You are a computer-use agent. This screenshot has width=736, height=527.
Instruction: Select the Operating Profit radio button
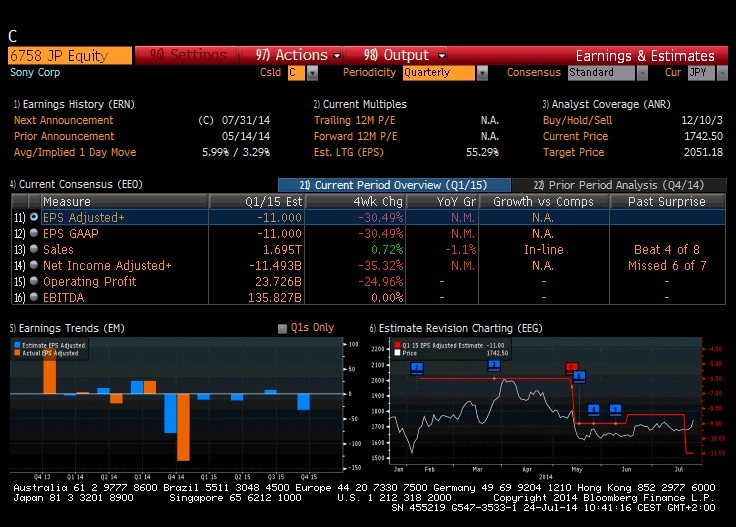[x=34, y=281]
